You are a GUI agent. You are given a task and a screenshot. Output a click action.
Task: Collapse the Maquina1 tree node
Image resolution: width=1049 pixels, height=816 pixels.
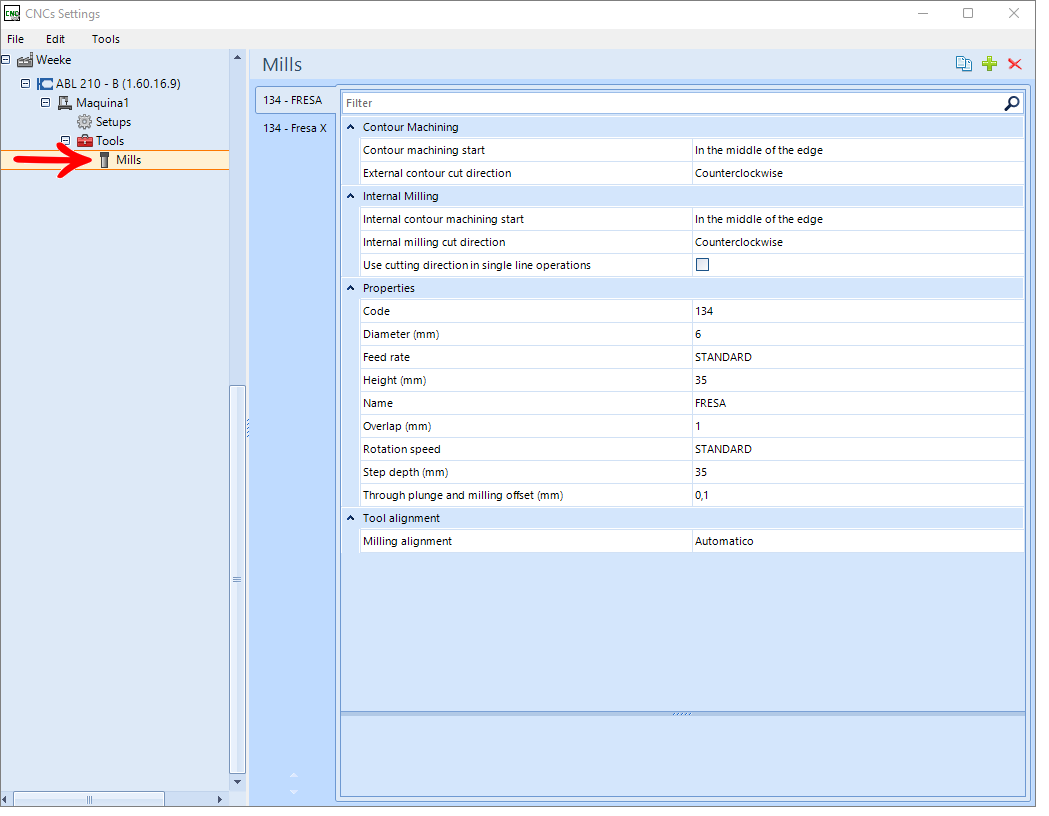point(46,104)
